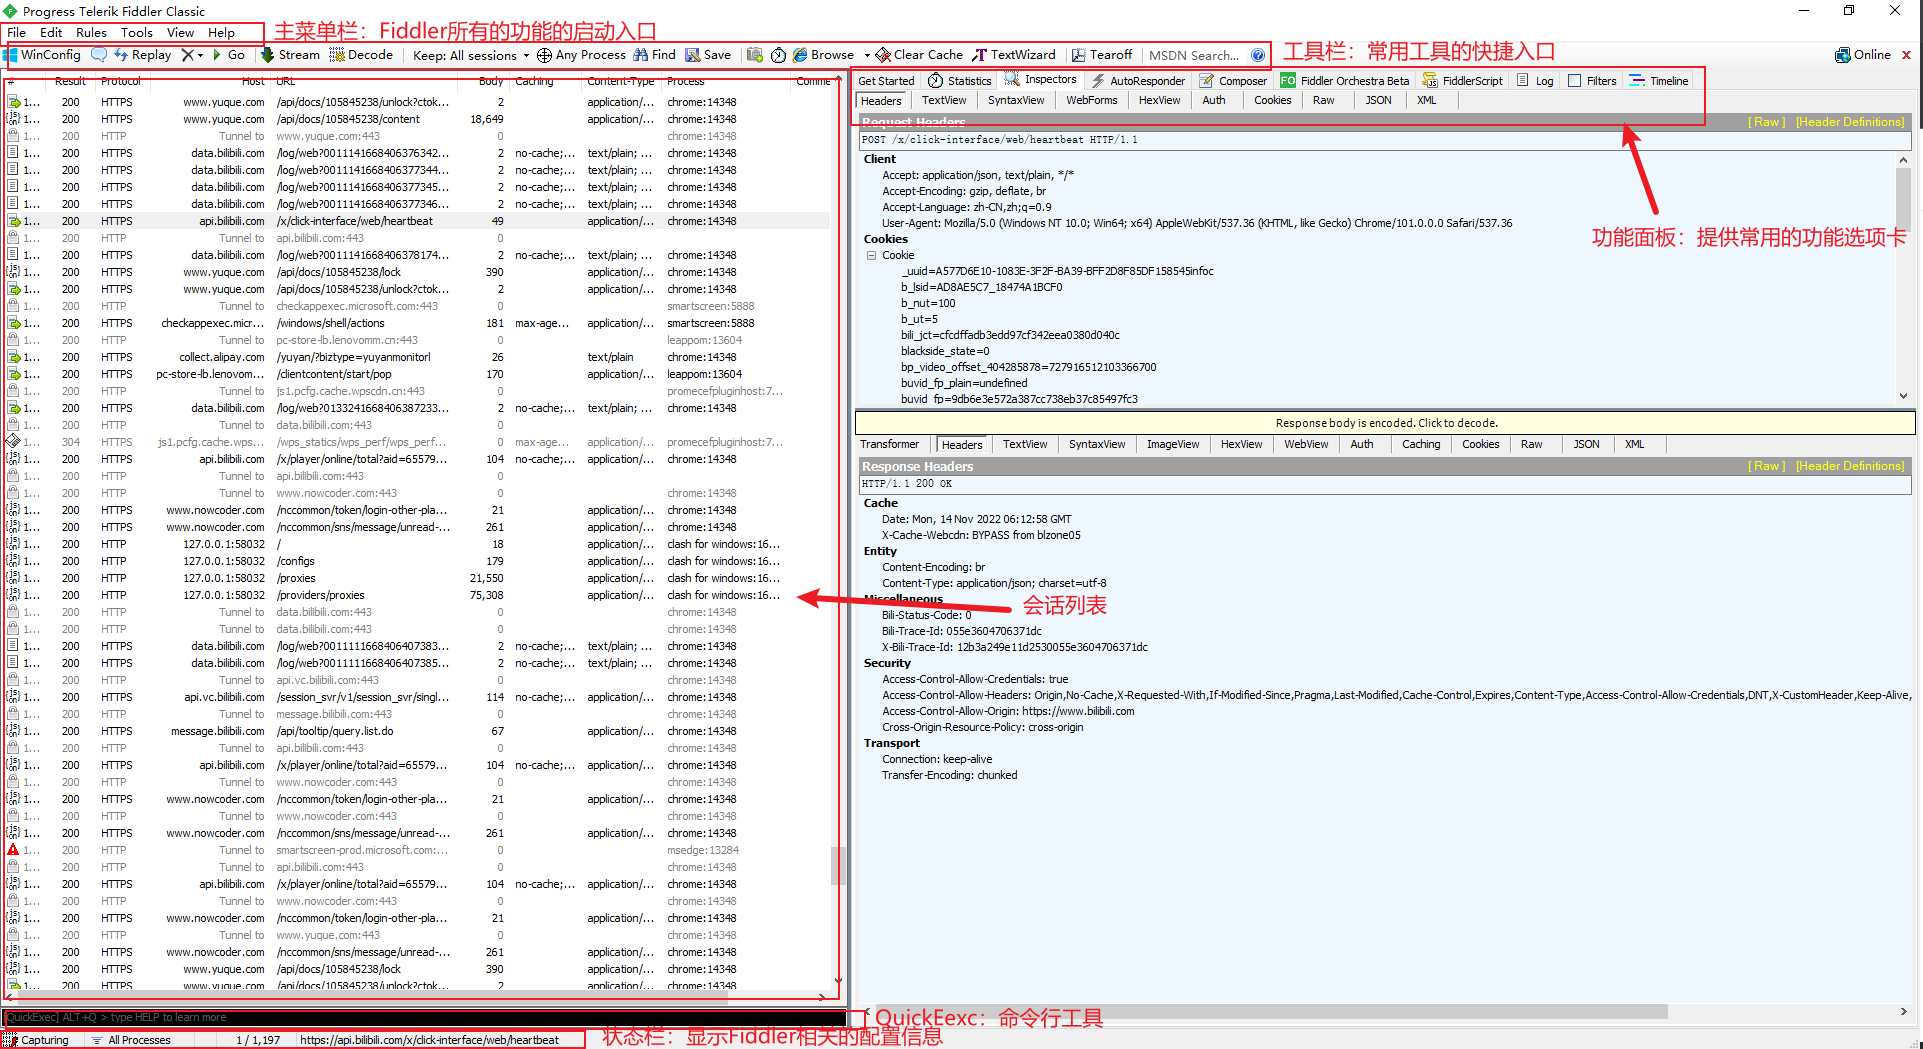Click request [Header Definitions] link
Viewport: 1923px width, 1049px height.
1850,122
